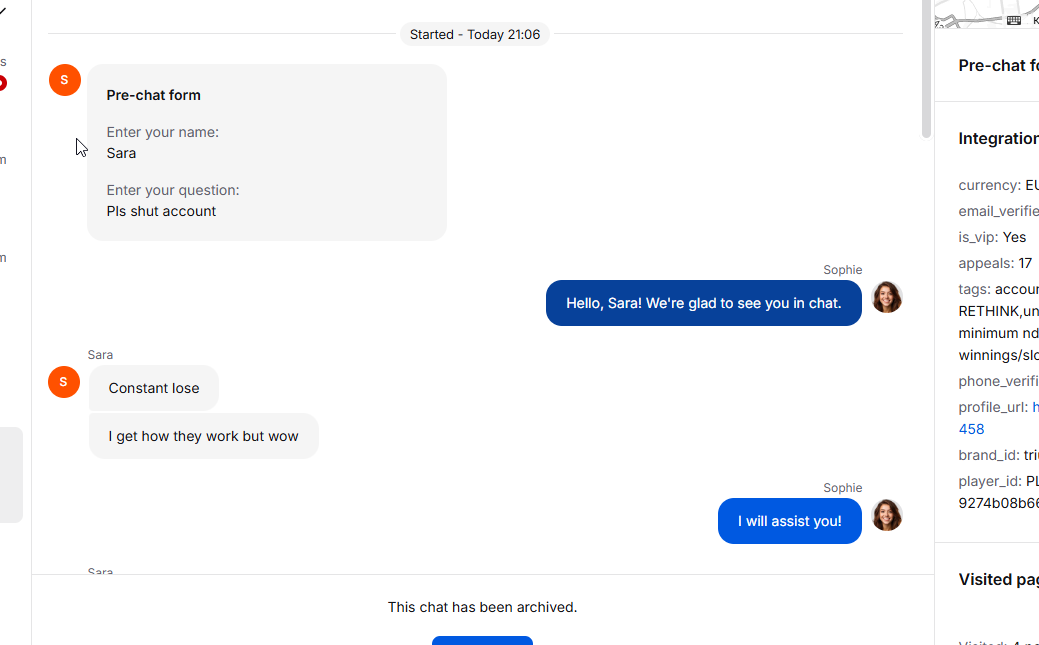Screen dimensions: 1039x645
Task: Click Sophie's avatar beside "I will assist you!"
Action: [887, 515]
